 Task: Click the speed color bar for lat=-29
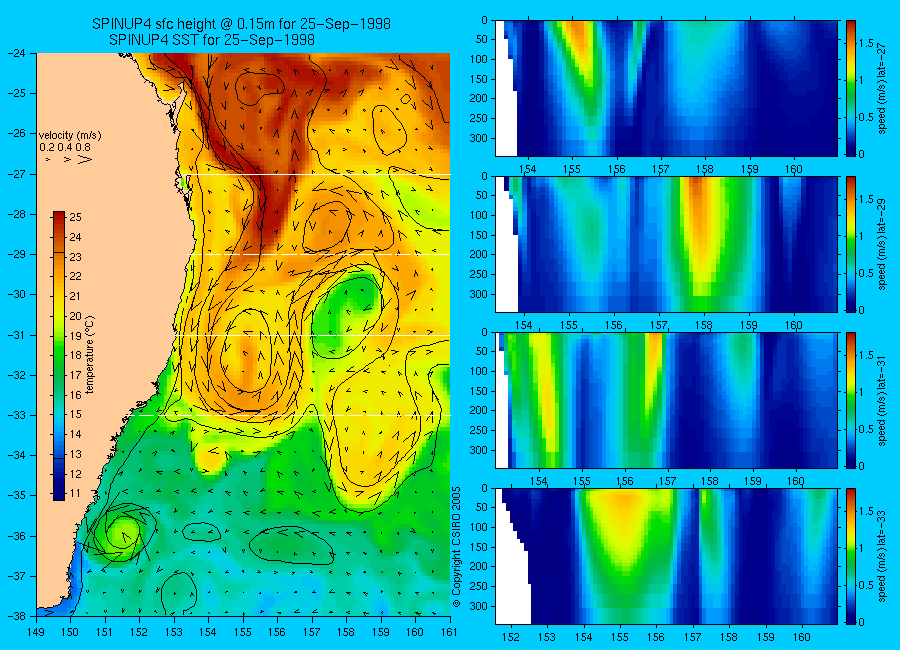pyautogui.click(x=850, y=244)
